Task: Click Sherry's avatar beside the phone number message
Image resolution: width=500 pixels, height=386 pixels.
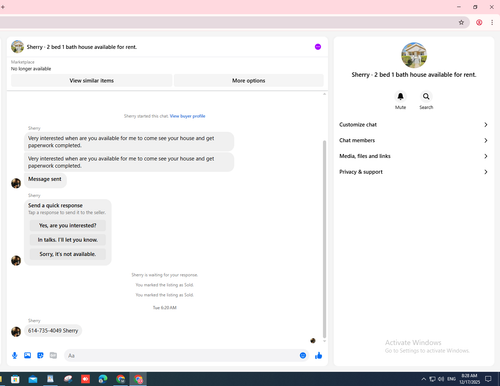Action: (16, 331)
